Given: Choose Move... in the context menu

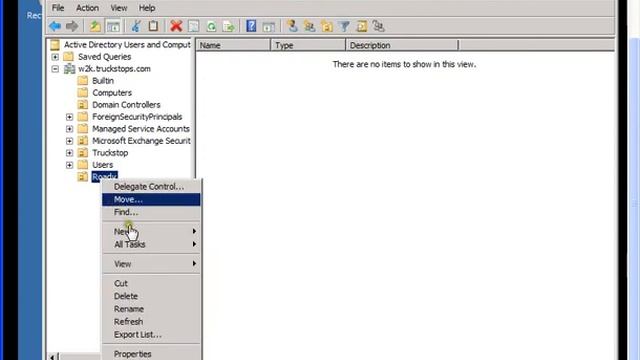Looking at the screenshot, I should [x=151, y=200].
